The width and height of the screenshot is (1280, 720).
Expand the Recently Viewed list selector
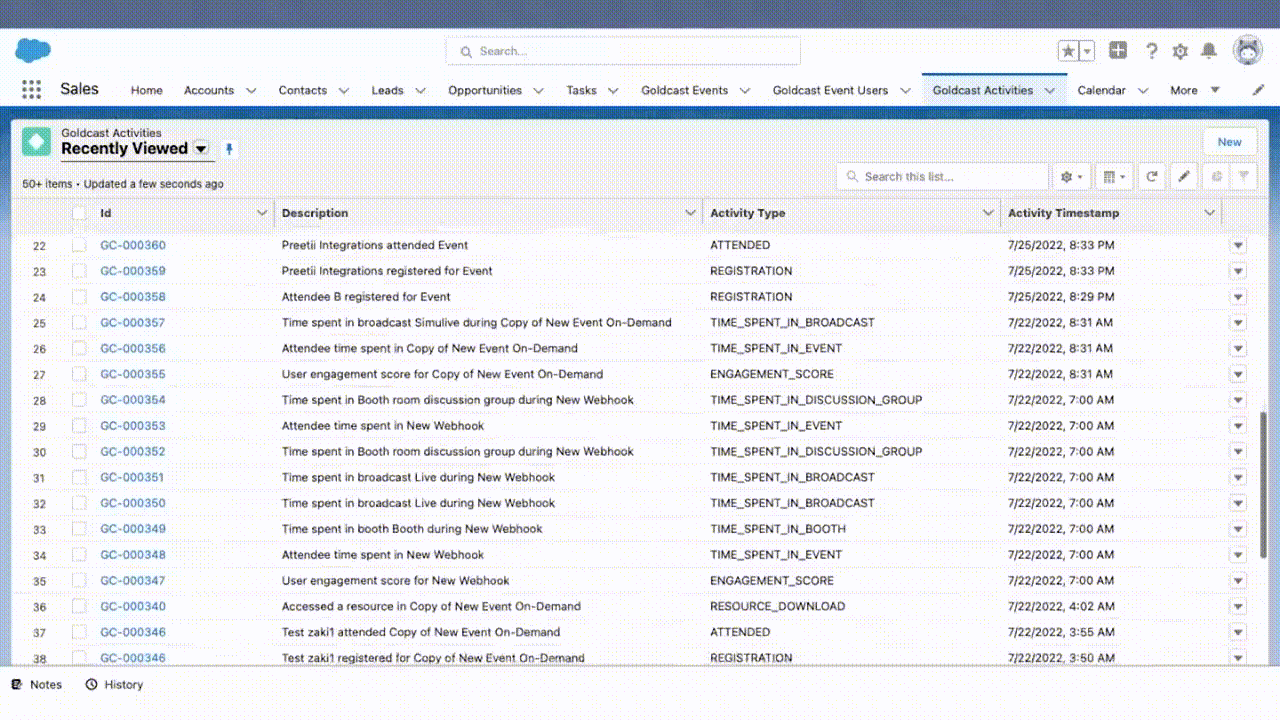pyautogui.click(x=201, y=149)
